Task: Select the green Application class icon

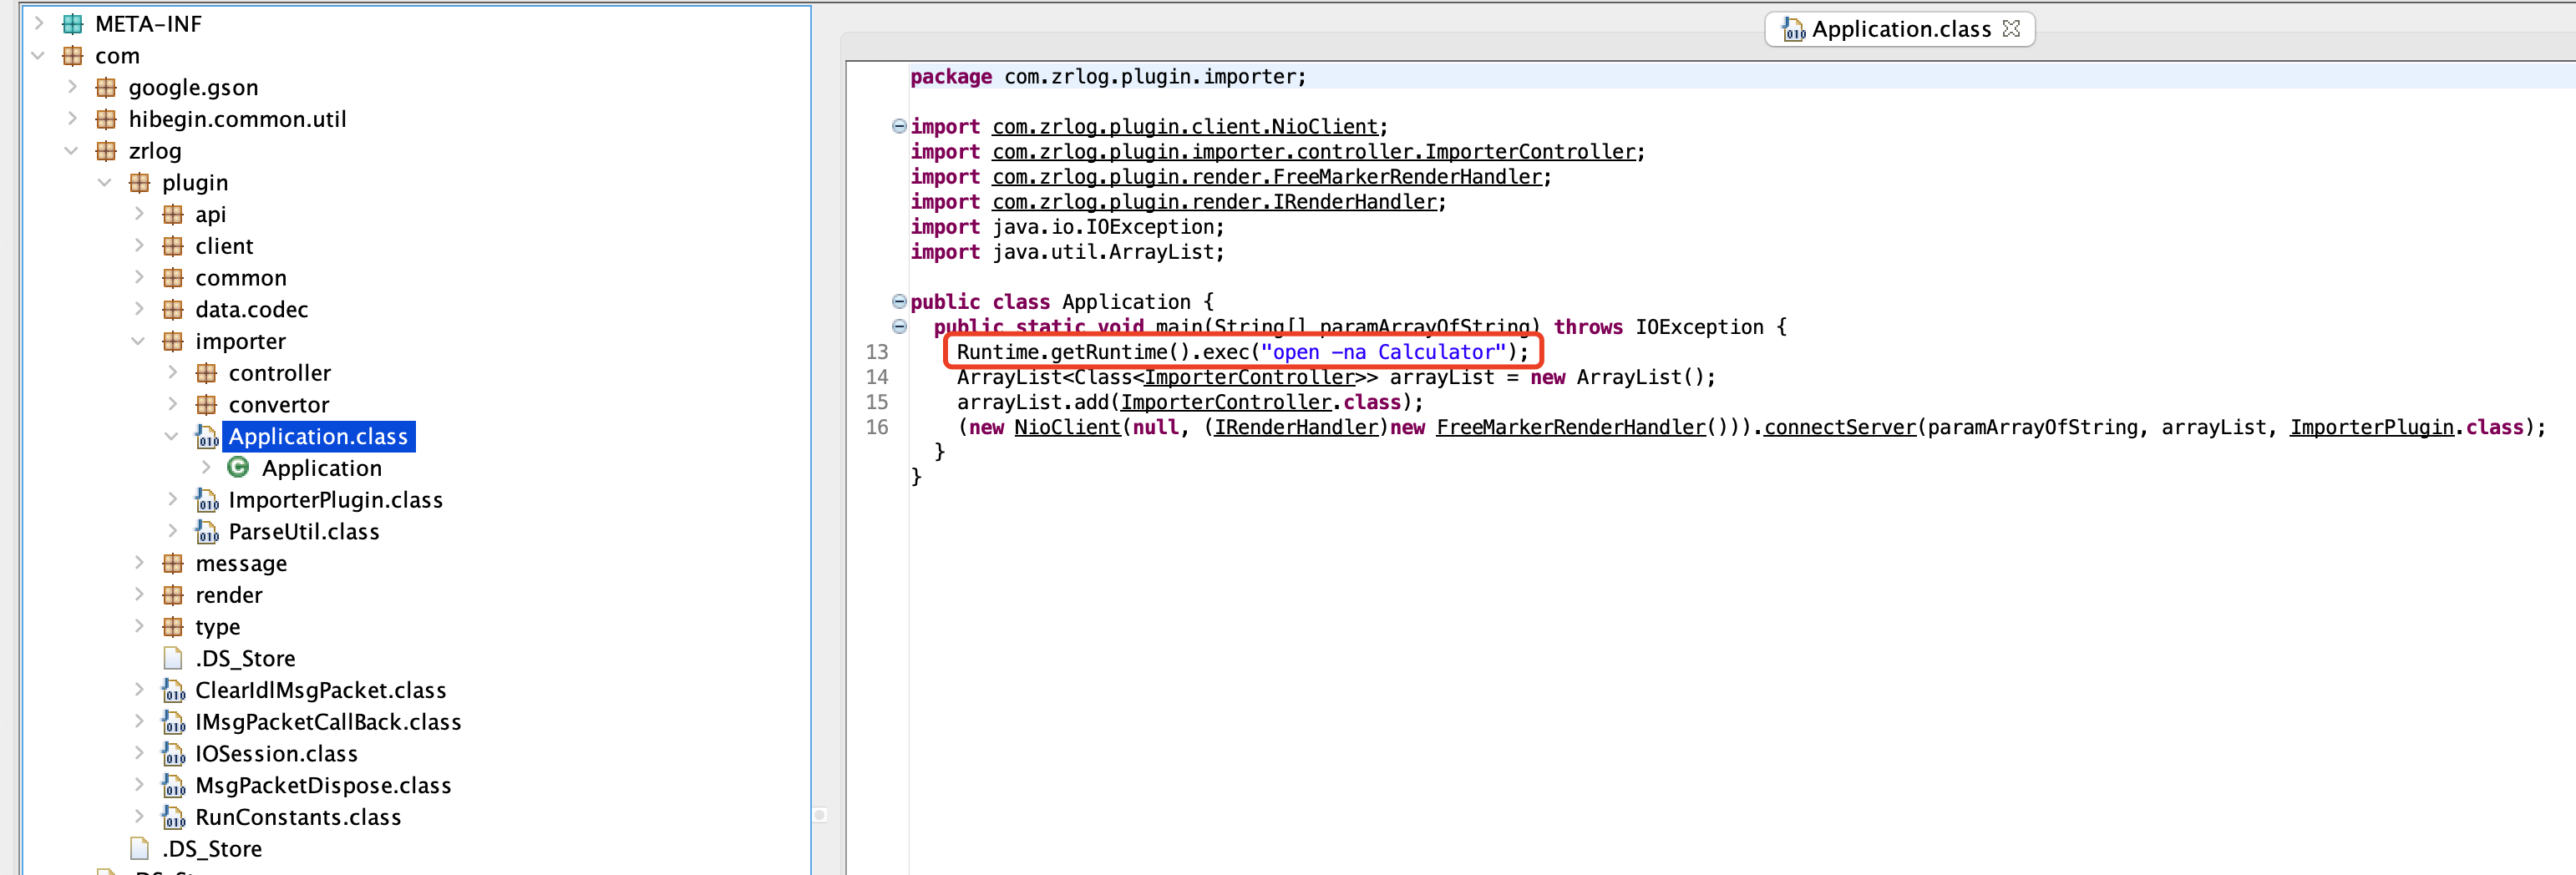Action: tap(238, 467)
